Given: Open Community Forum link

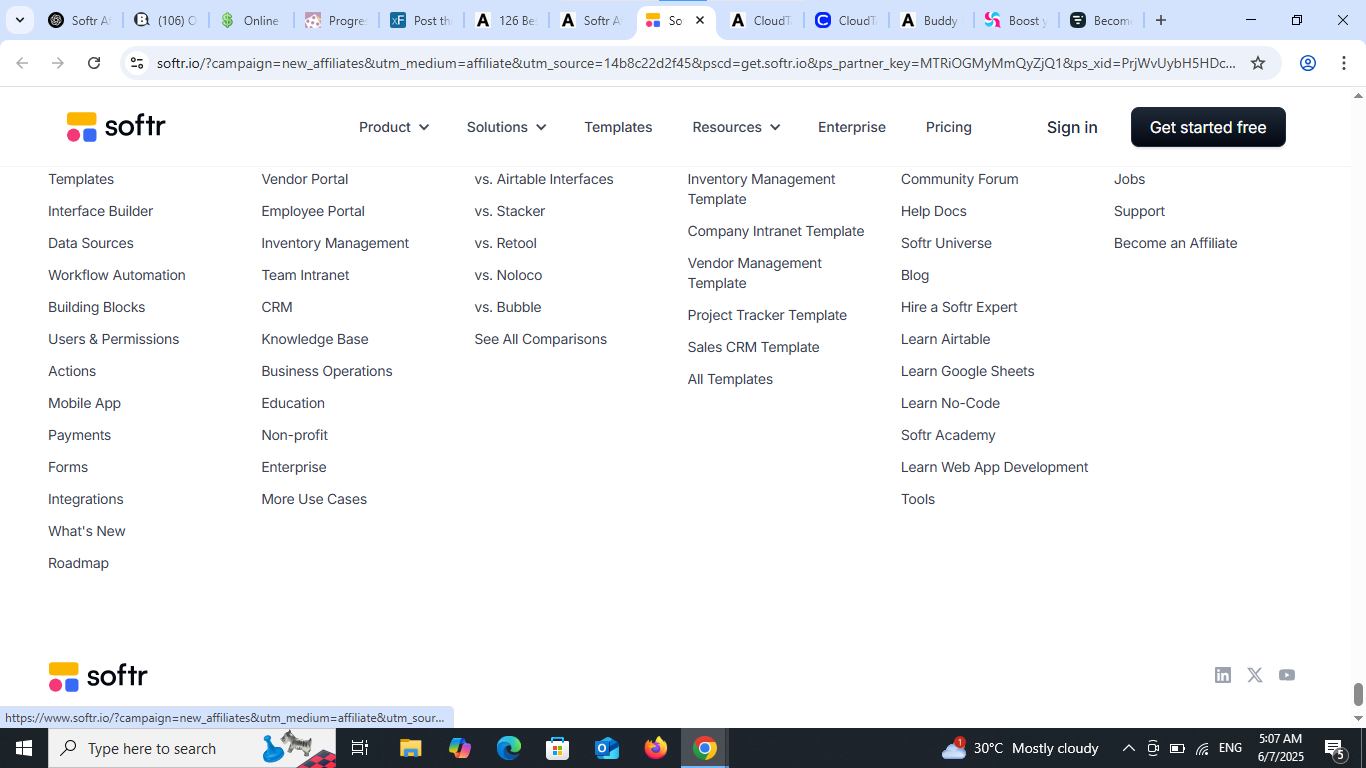Looking at the screenshot, I should (960, 179).
